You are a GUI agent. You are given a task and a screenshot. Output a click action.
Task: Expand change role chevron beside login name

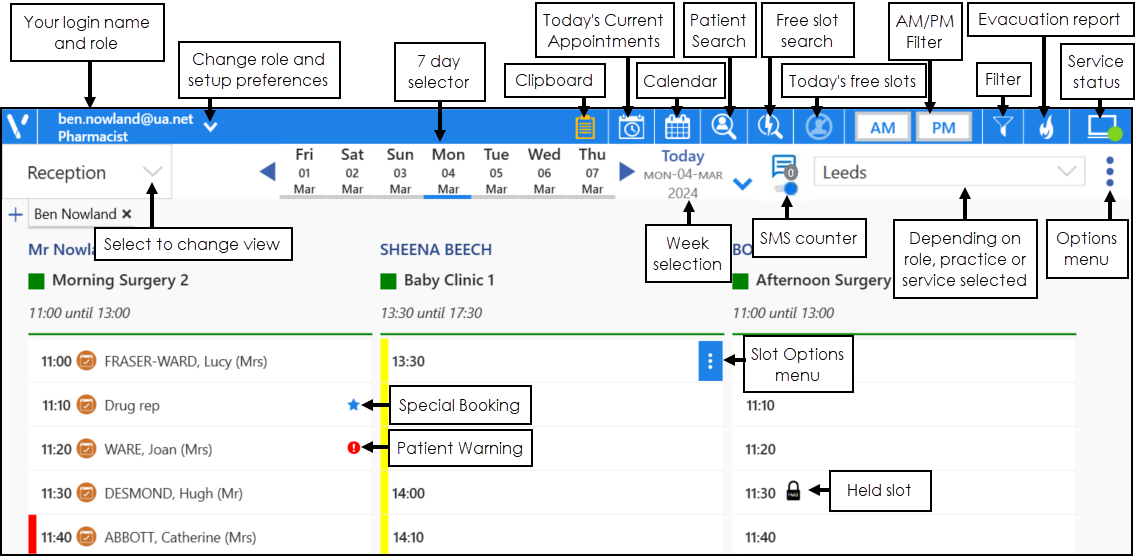[x=210, y=126]
